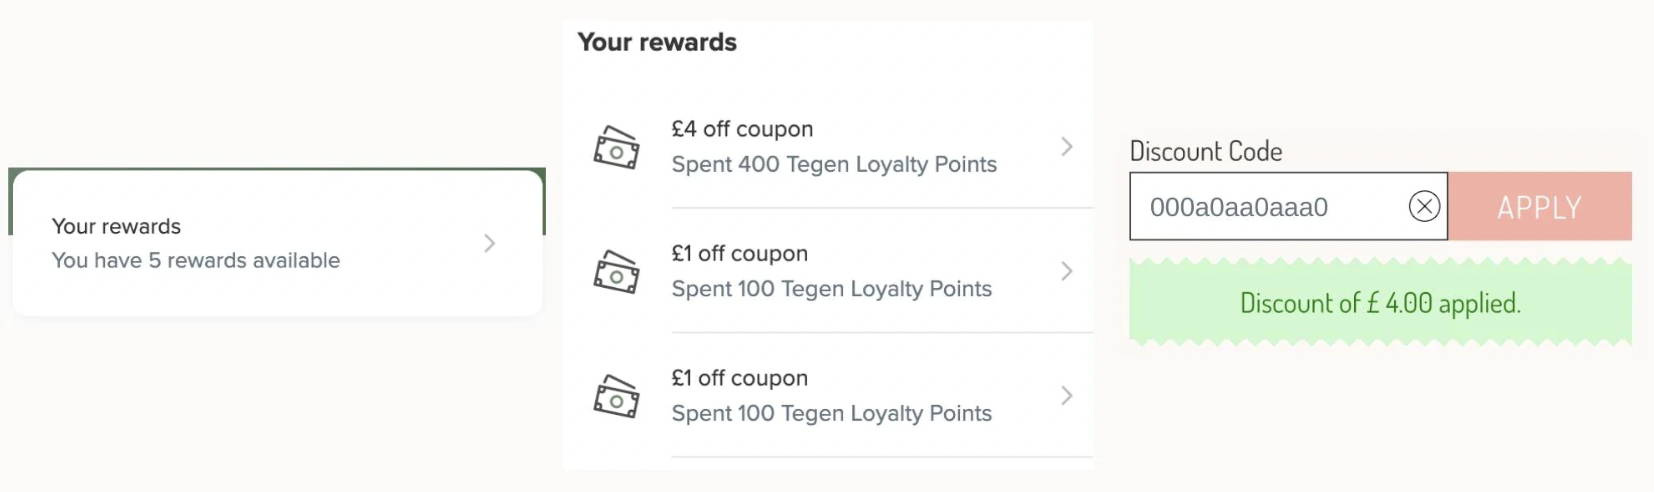Click the last row's "Spent 100 Tegen Loyalty Points"
Image resolution: width=1654 pixels, height=492 pixels.
click(832, 413)
